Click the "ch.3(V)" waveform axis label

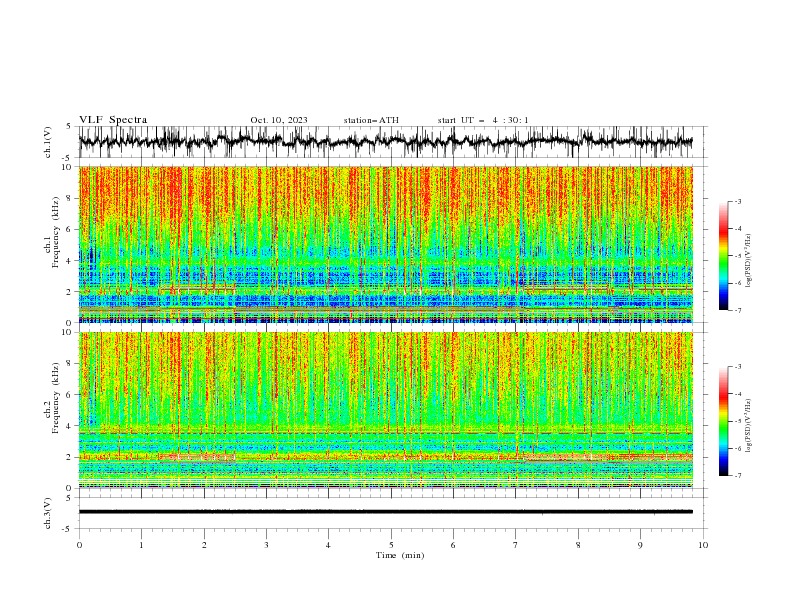[x=48, y=513]
